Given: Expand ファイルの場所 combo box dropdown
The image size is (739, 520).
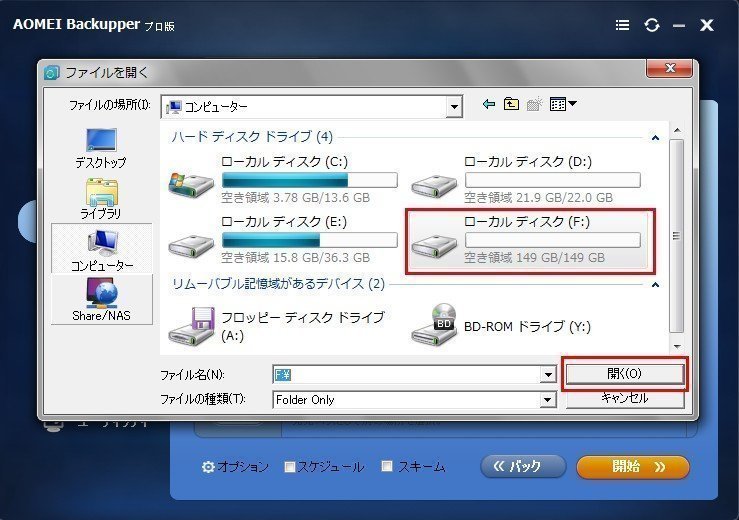Looking at the screenshot, I should click(x=453, y=107).
